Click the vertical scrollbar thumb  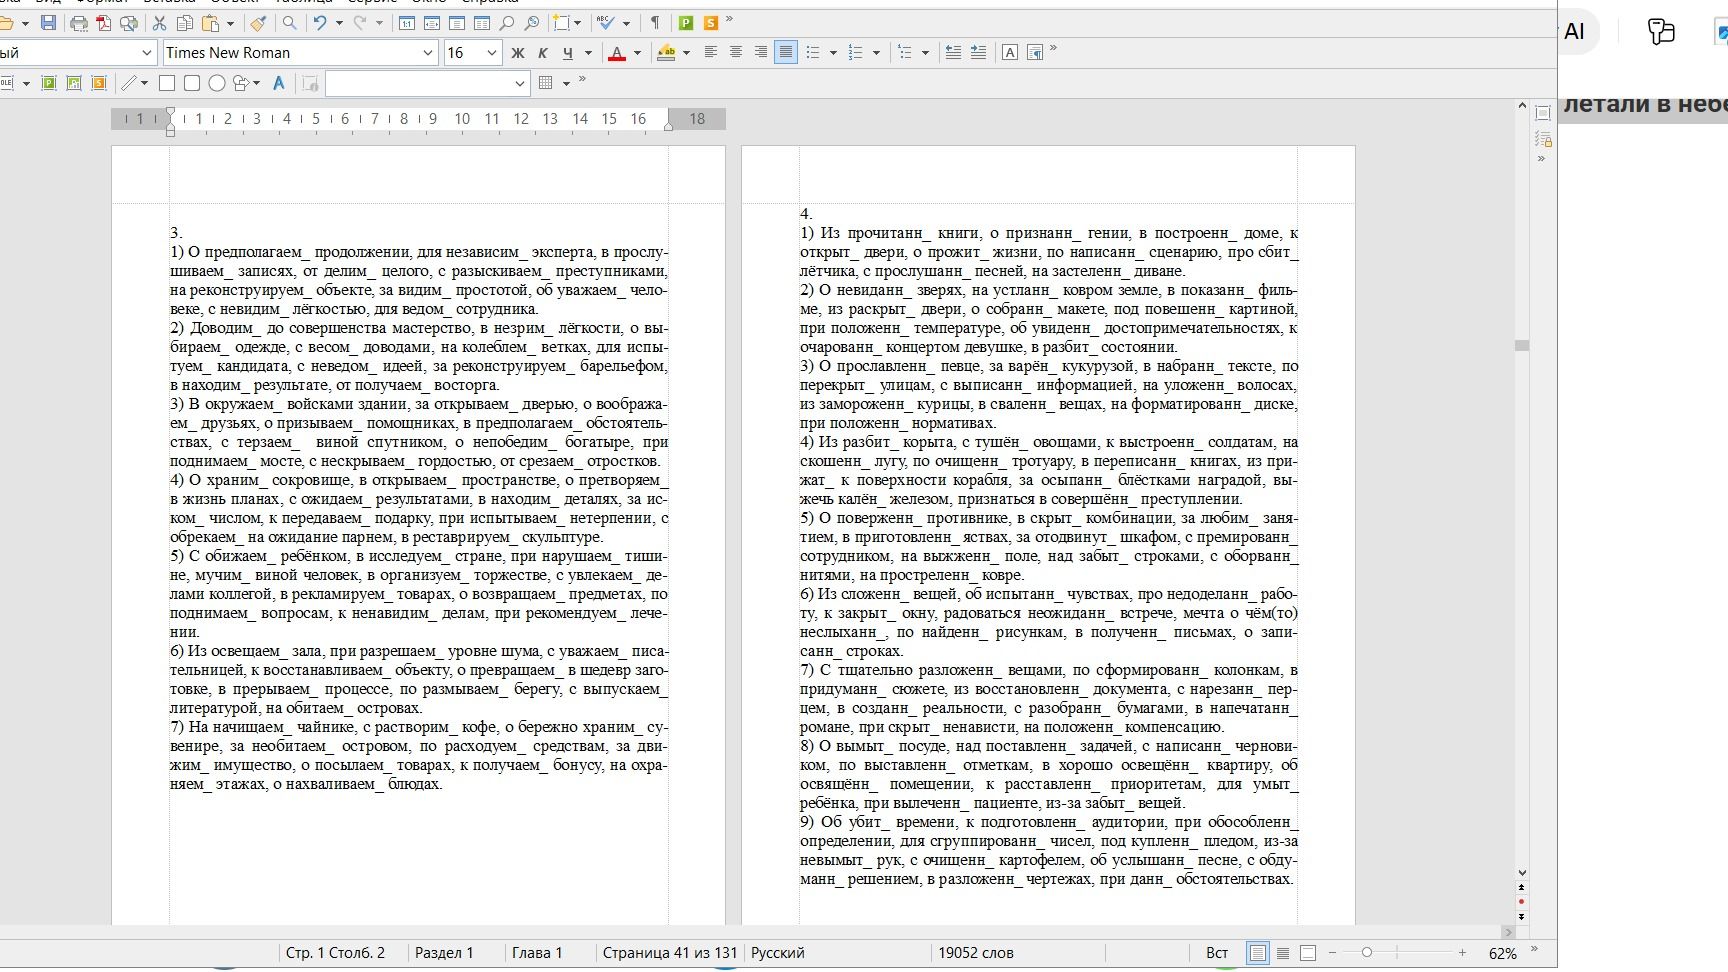point(1522,345)
